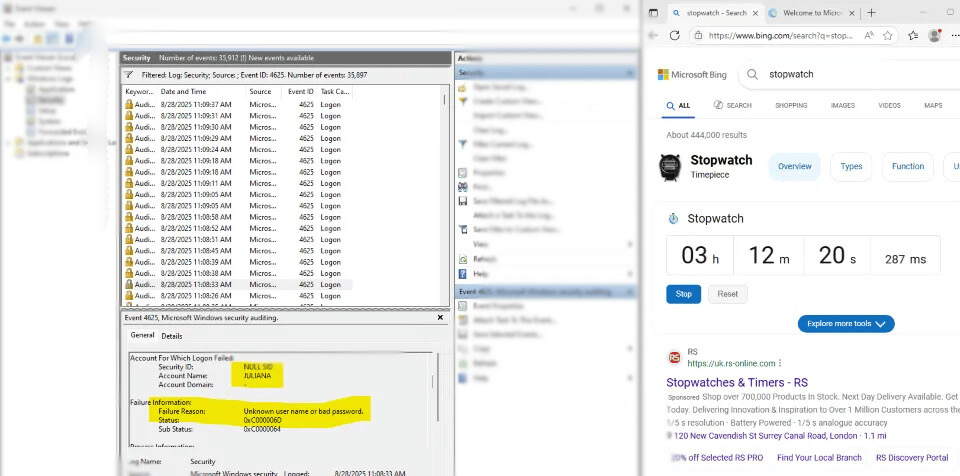The height and width of the screenshot is (476, 960).
Task: Click the Save Filtered Log File disk icon
Action: (x=463, y=201)
